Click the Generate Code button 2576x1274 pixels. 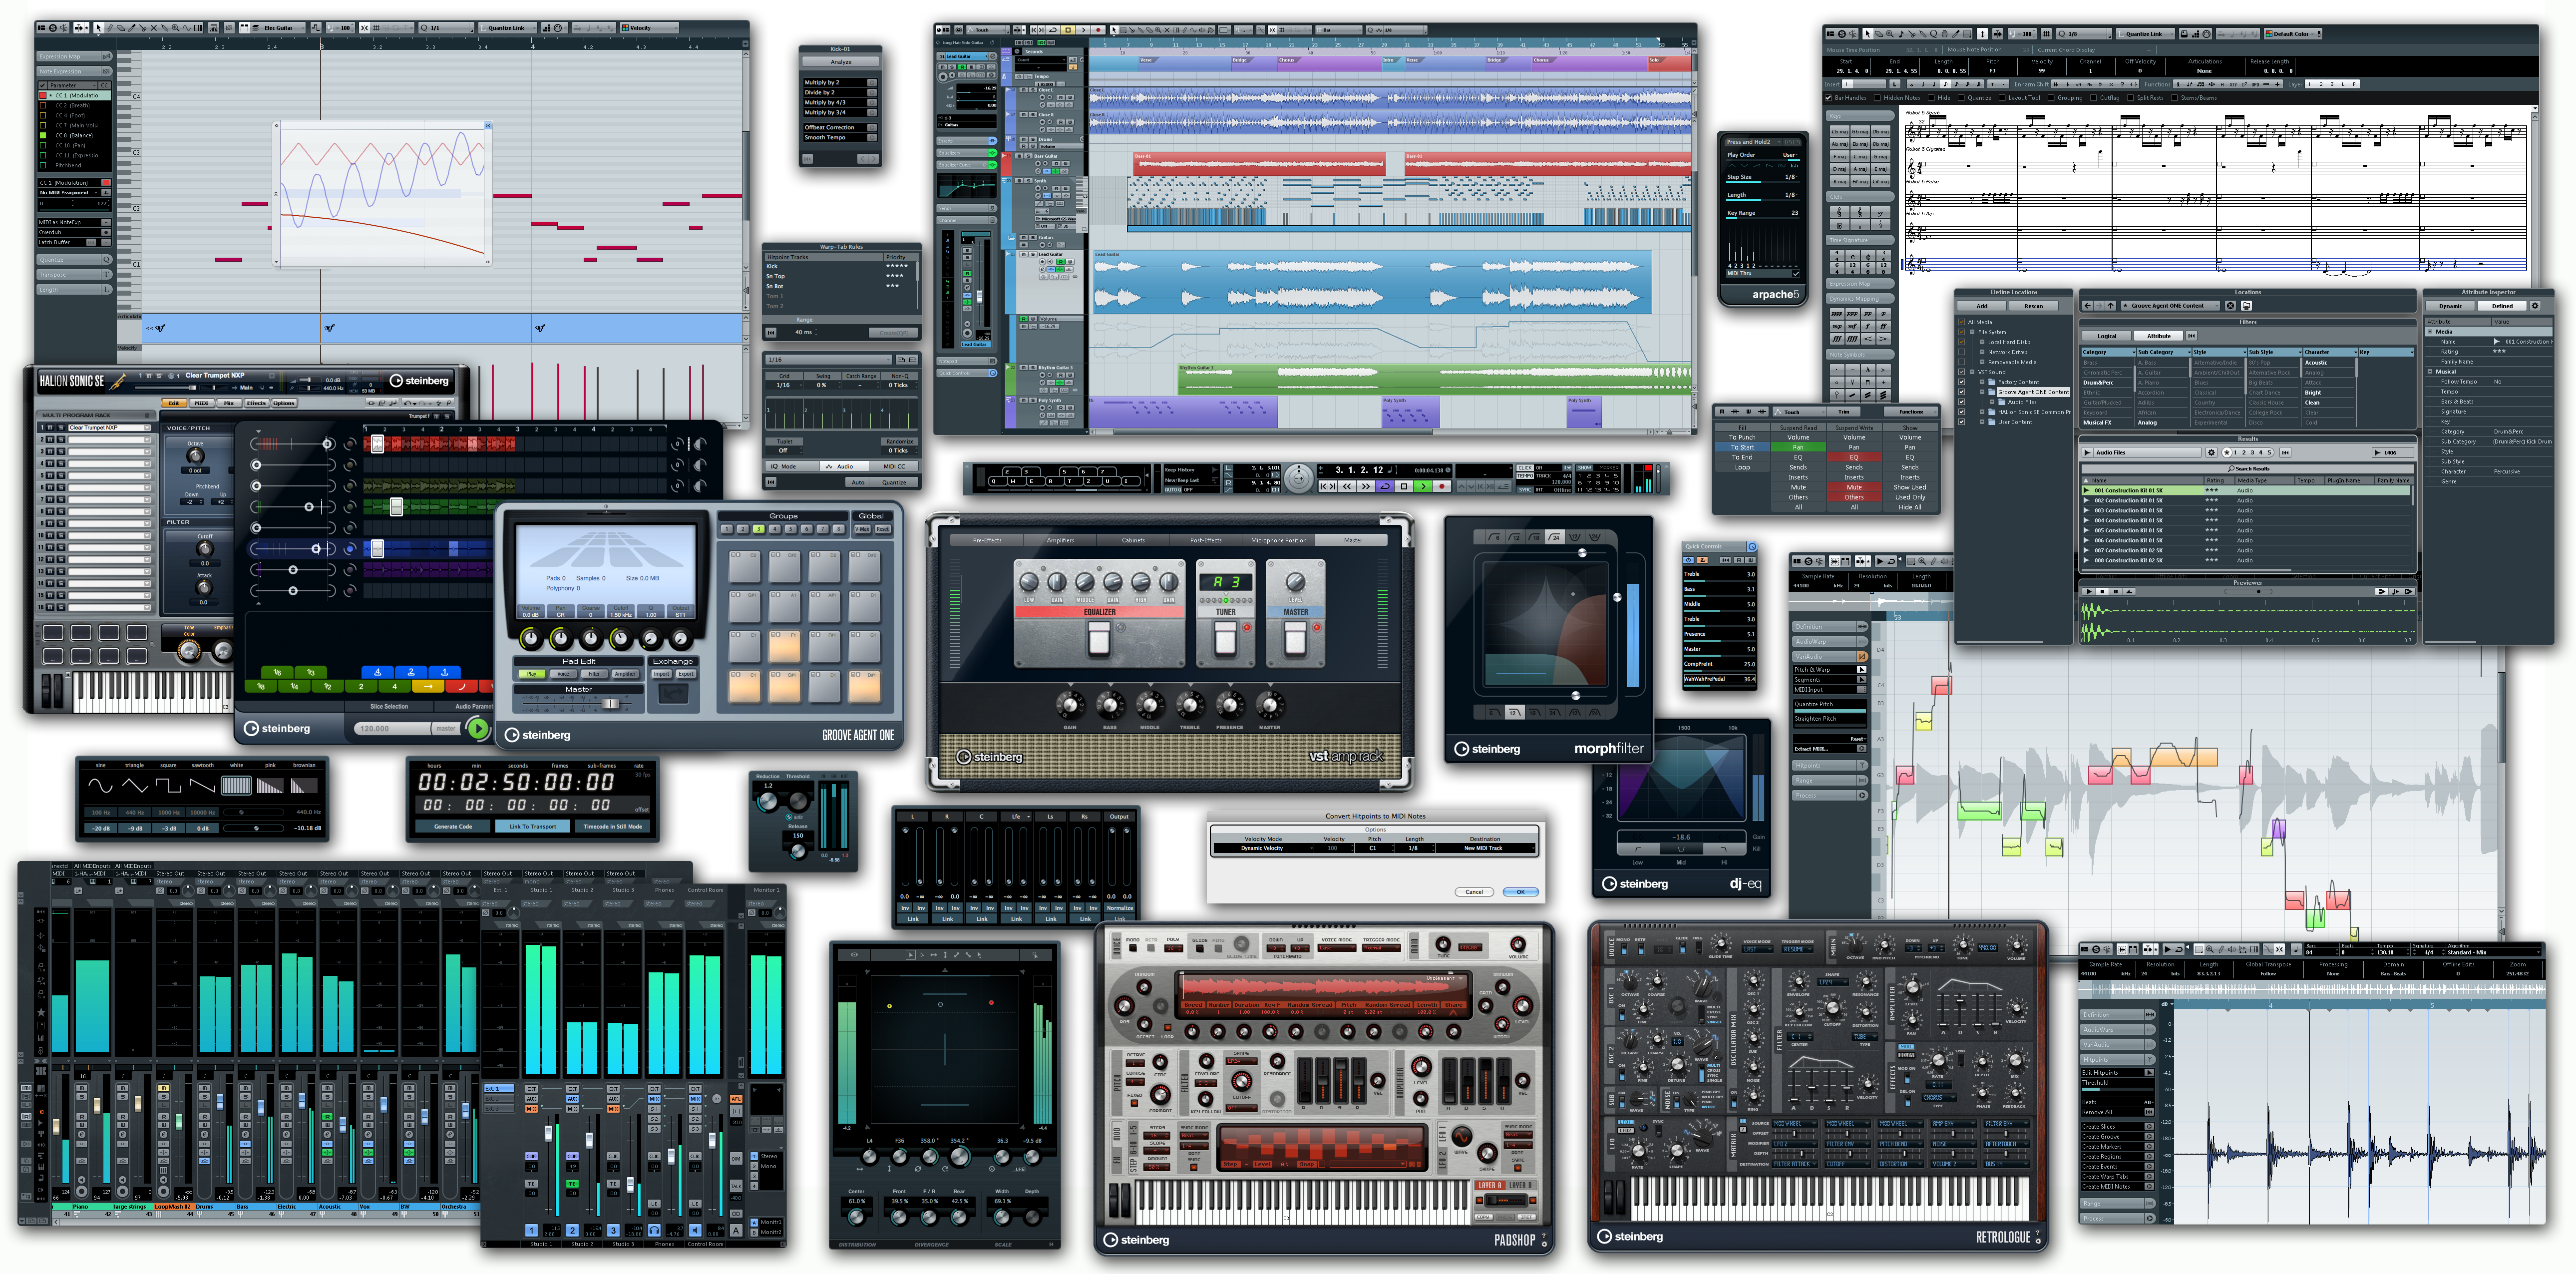click(x=453, y=826)
